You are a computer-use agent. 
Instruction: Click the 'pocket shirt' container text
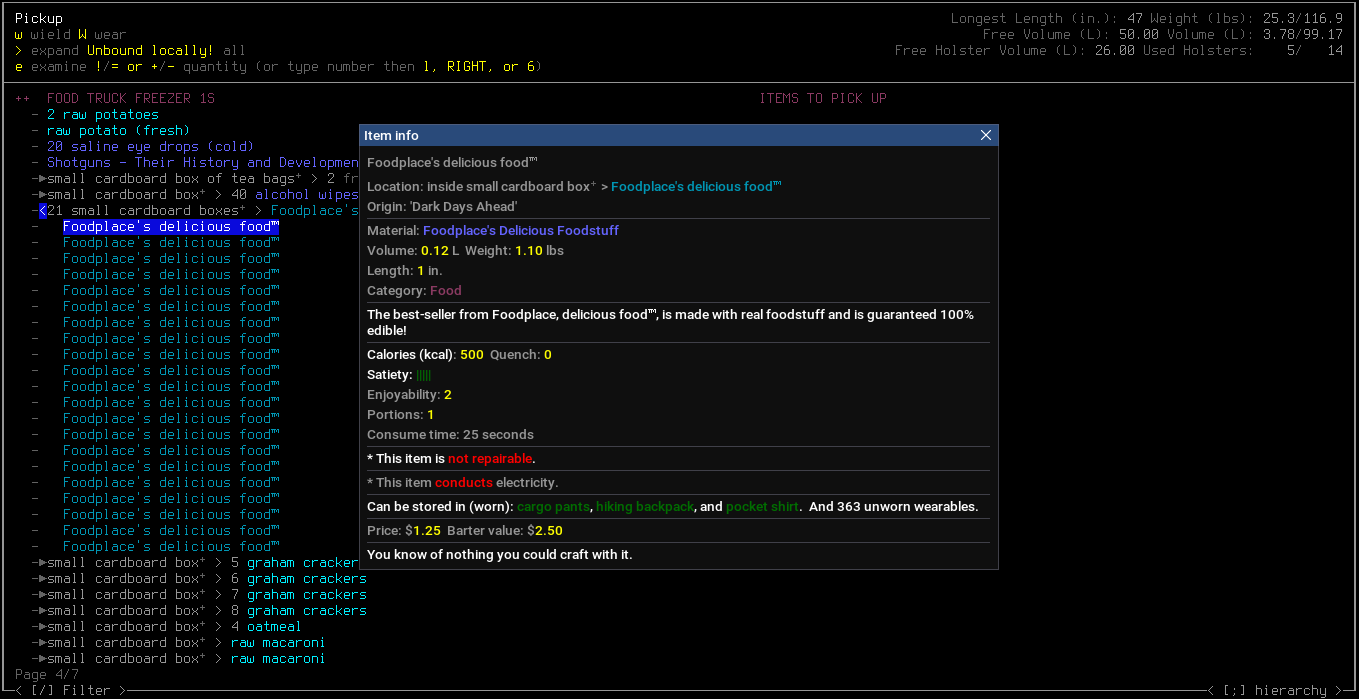coord(762,507)
